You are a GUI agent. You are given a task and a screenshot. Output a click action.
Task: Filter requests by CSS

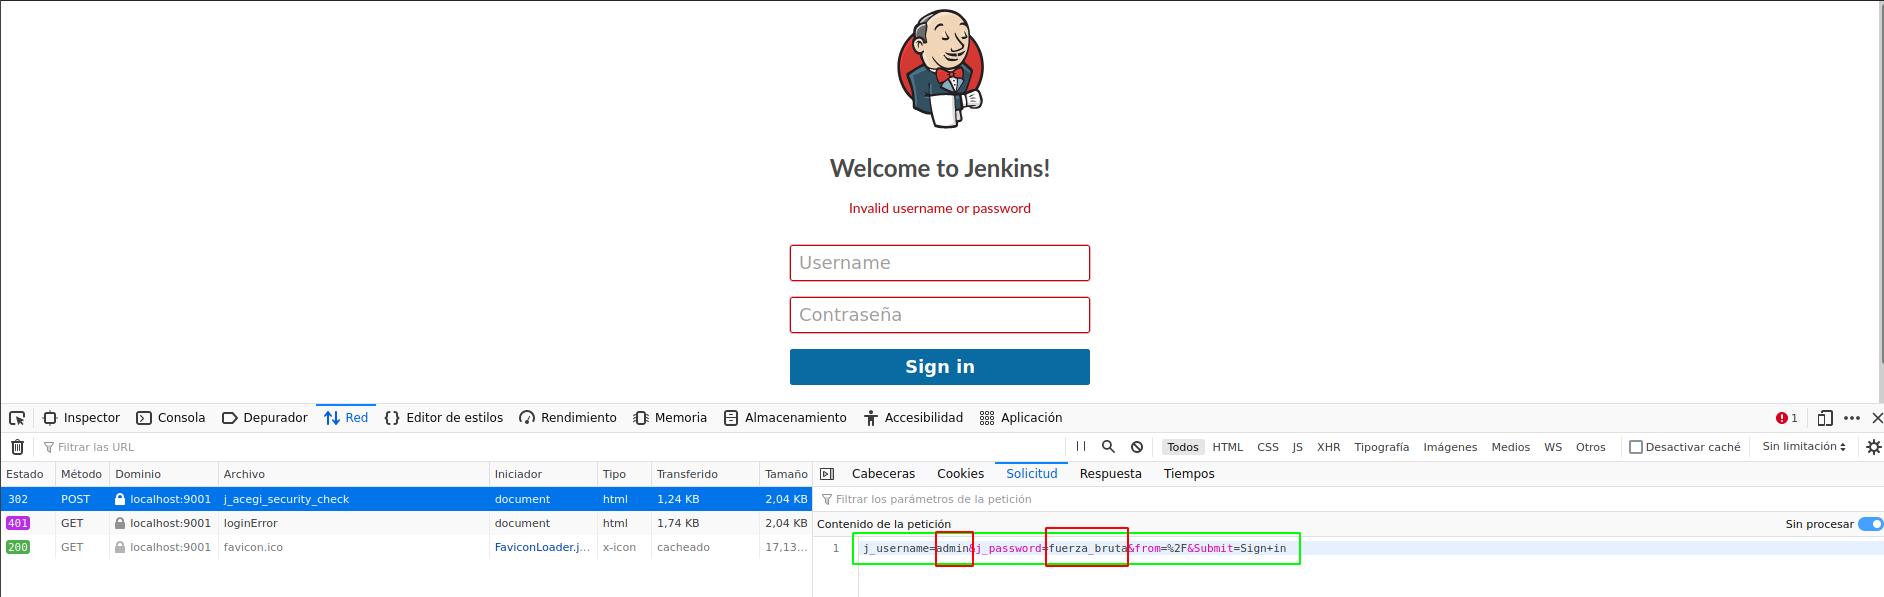coord(1268,447)
